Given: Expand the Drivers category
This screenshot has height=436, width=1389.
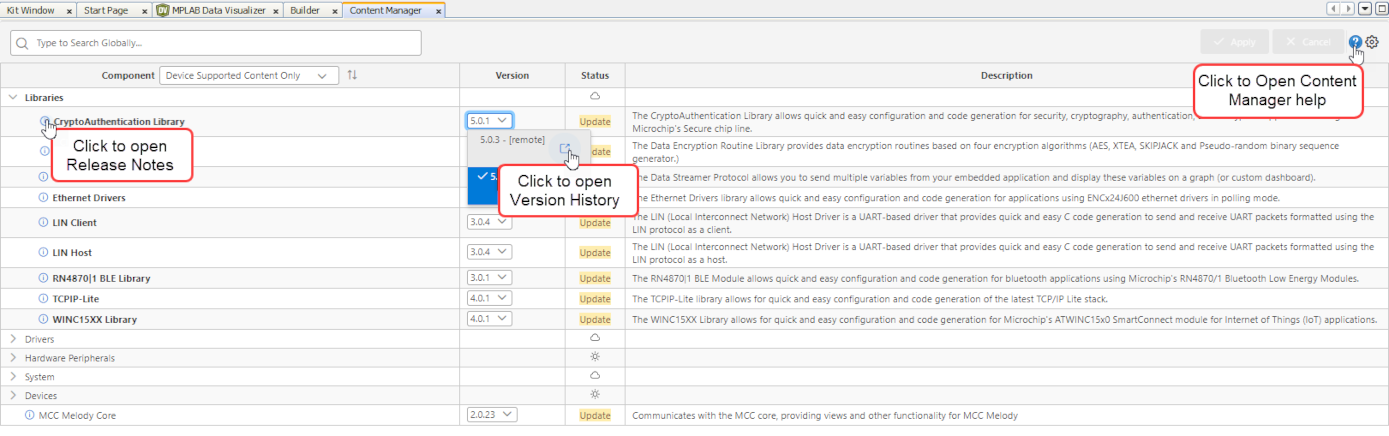Looking at the screenshot, I should [13, 339].
